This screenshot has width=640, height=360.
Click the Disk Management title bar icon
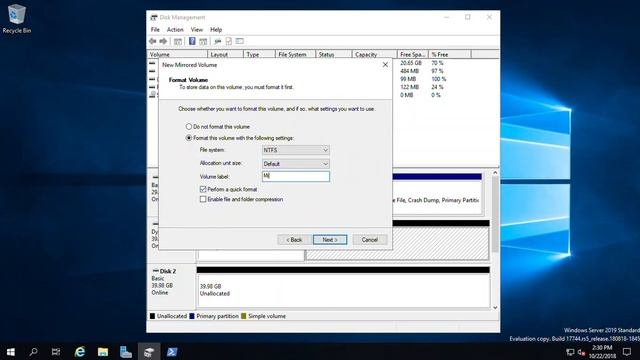point(154,18)
